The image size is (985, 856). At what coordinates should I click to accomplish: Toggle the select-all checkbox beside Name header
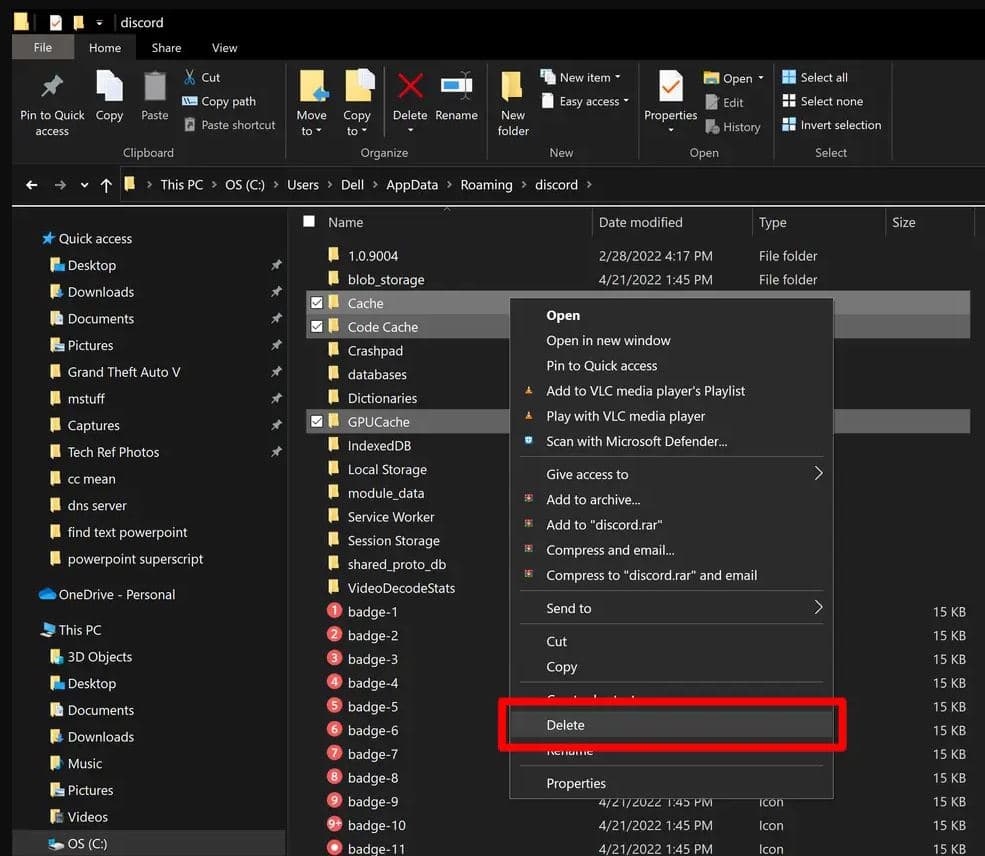(309, 221)
